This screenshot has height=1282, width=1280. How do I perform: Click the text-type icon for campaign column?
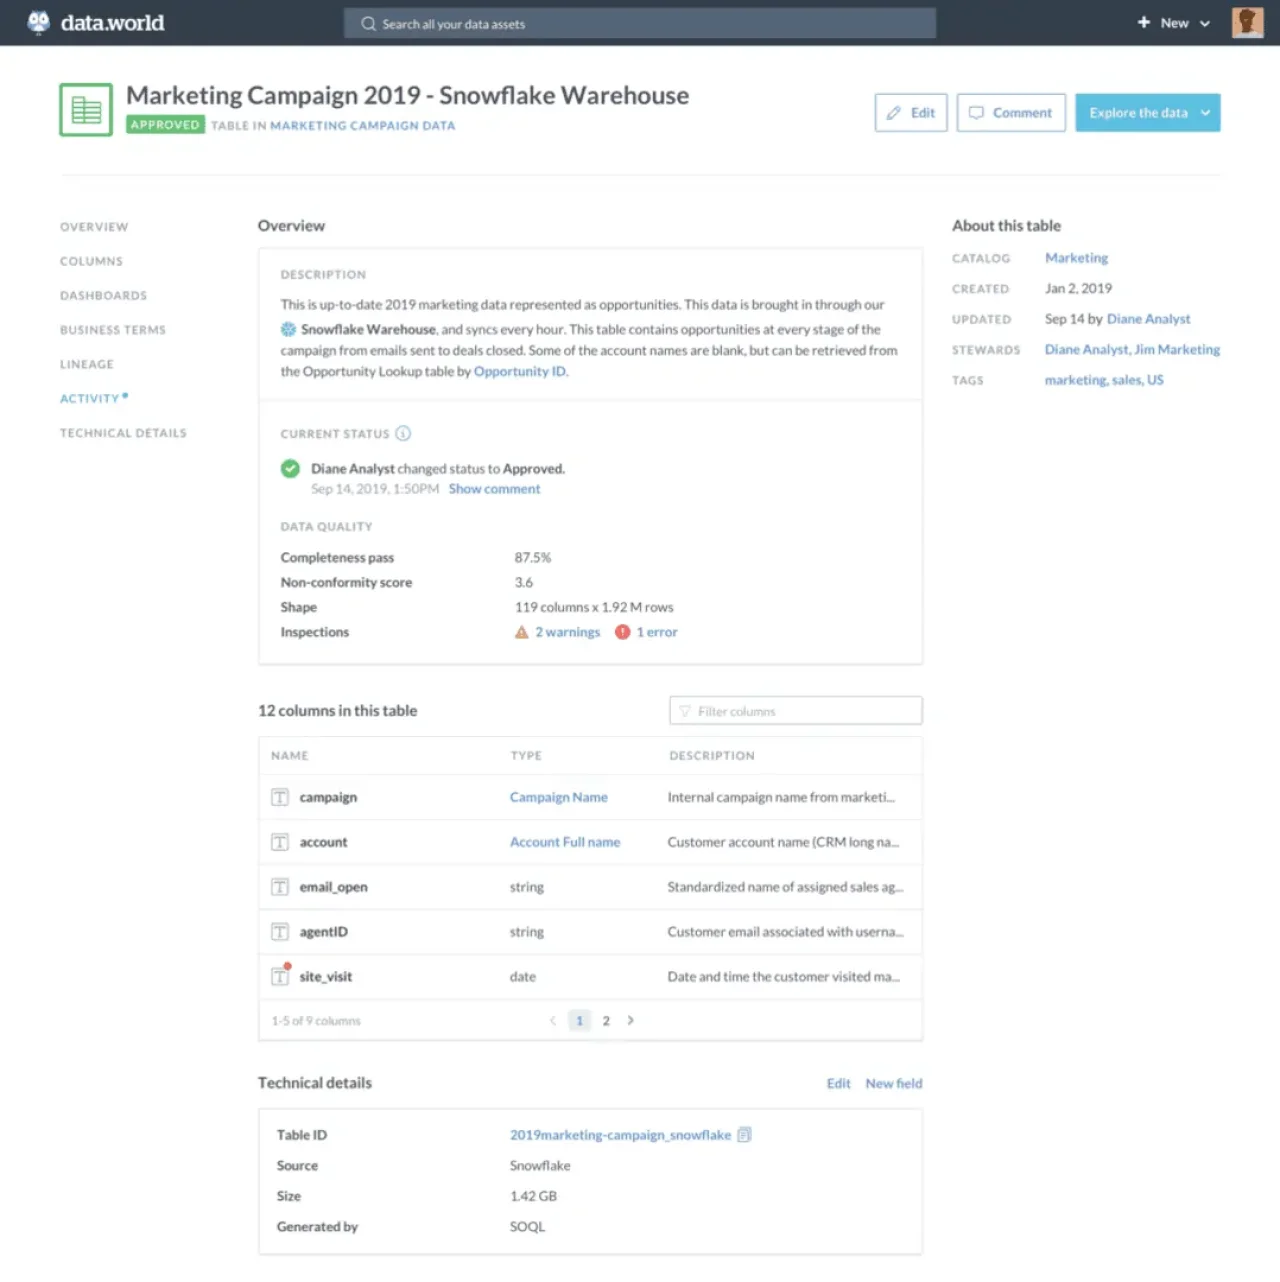[280, 797]
